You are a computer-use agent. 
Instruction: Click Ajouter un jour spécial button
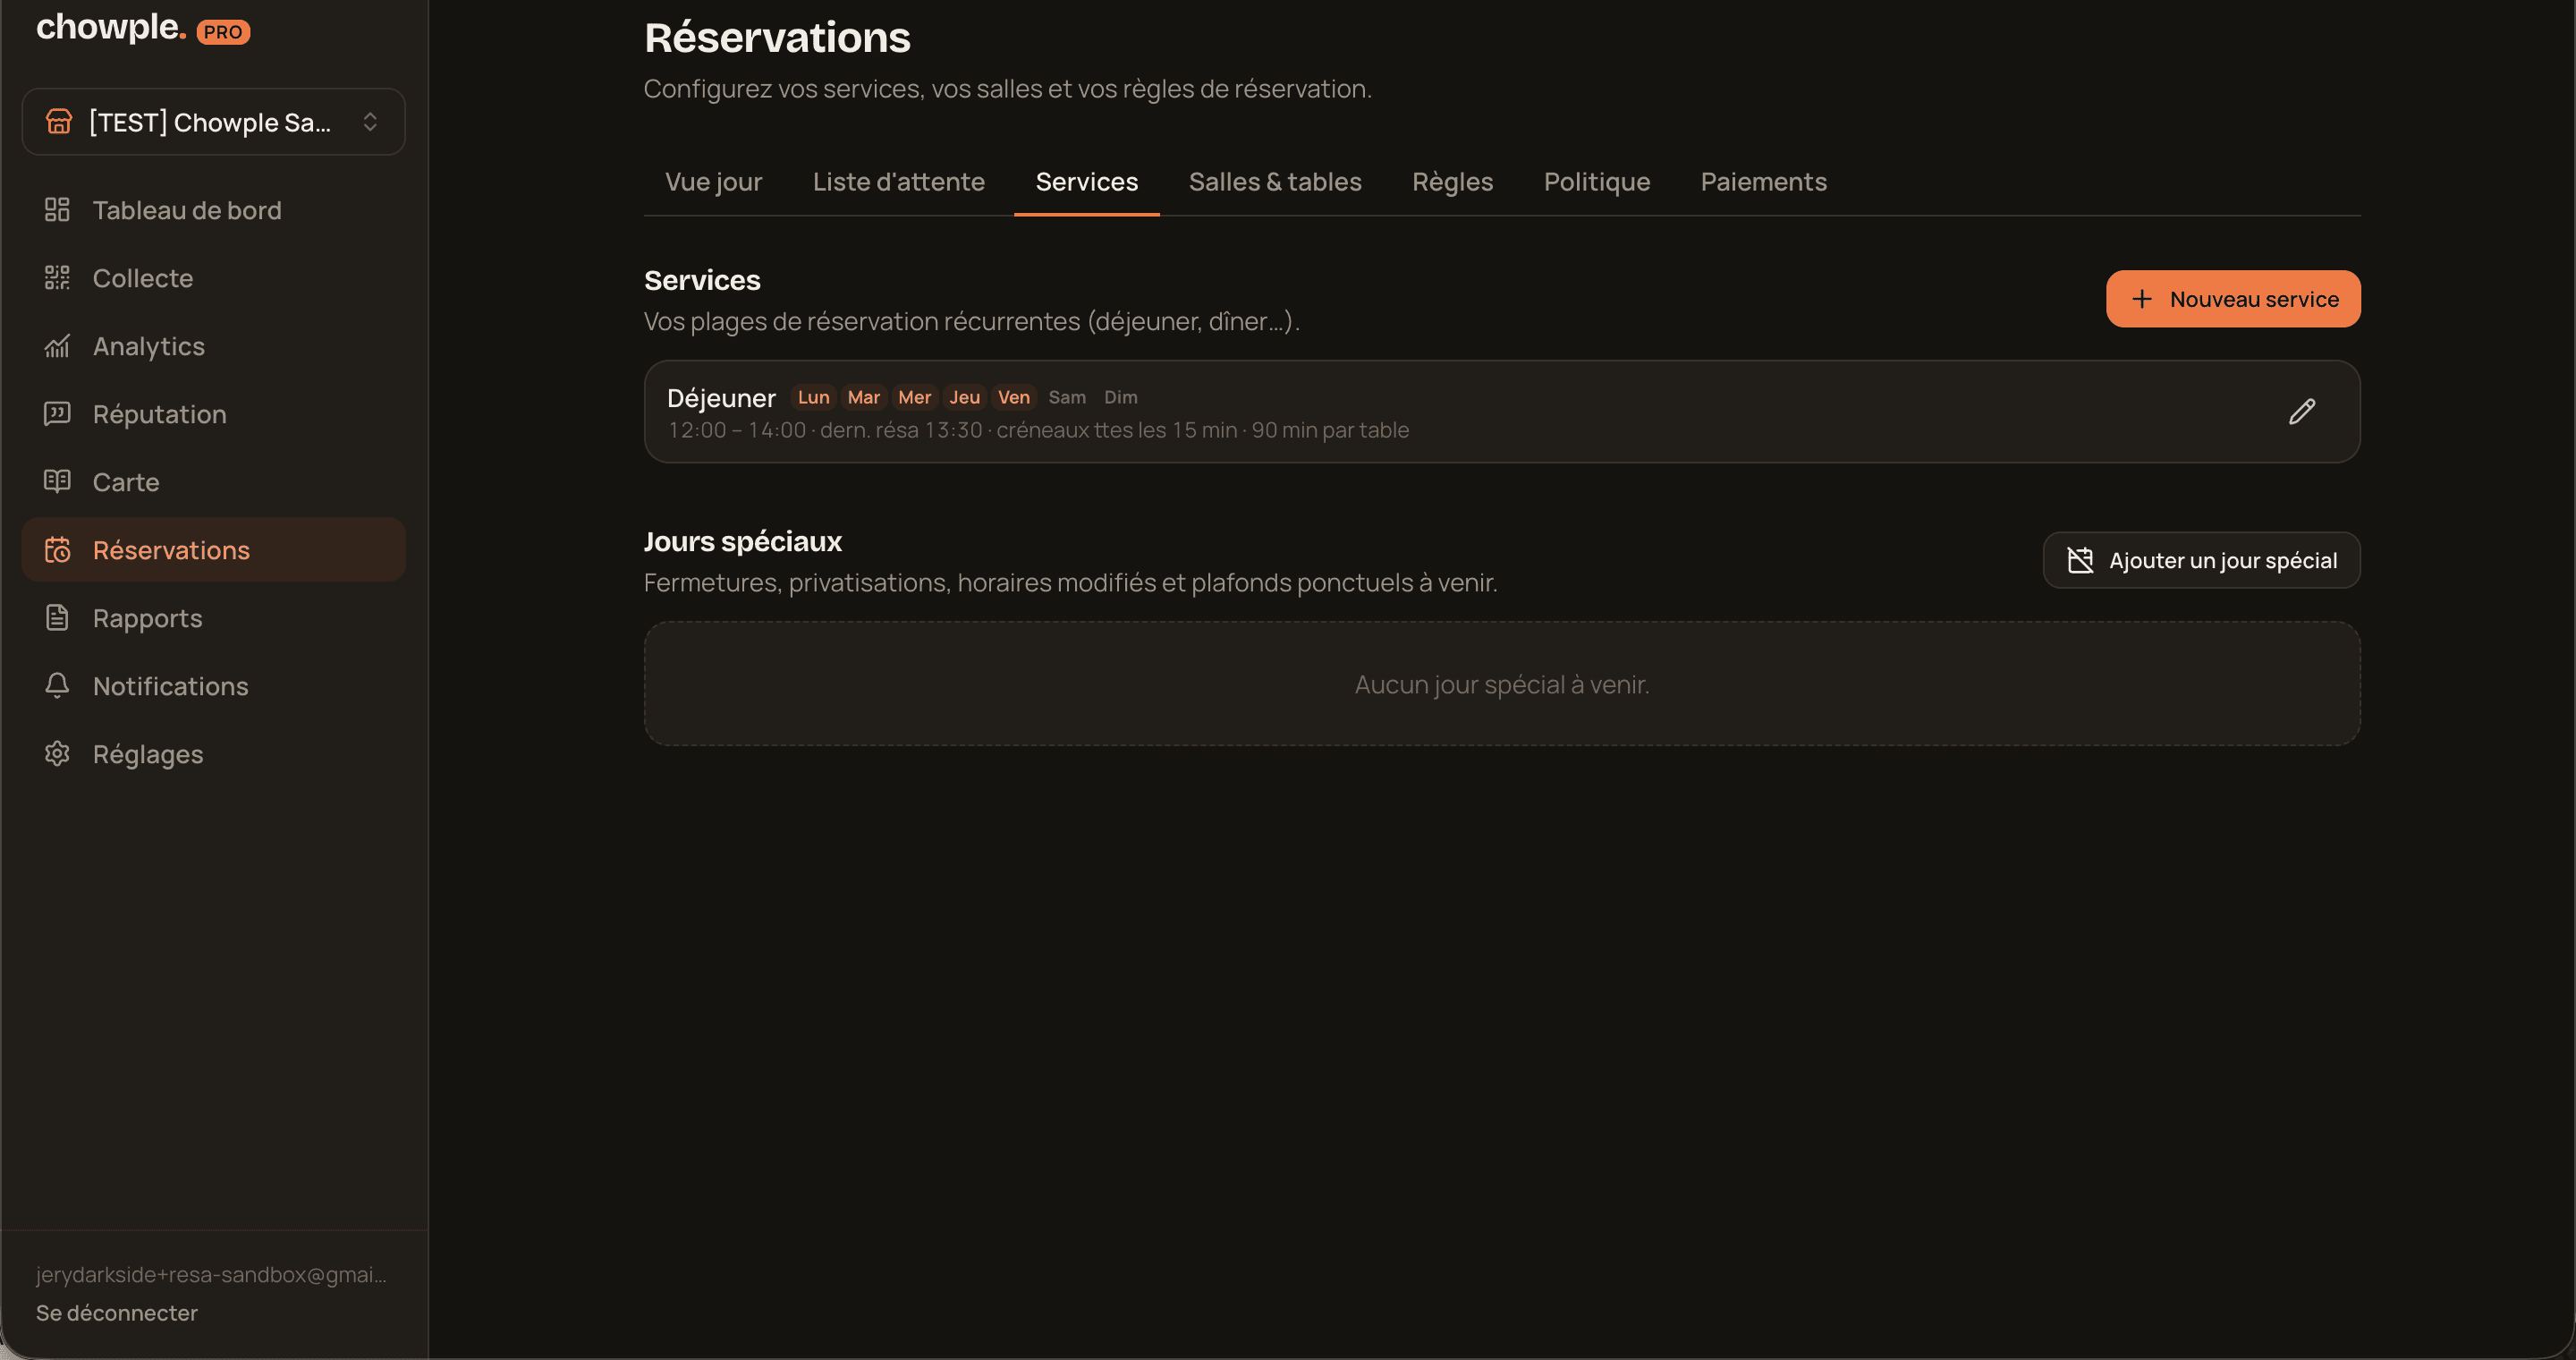coord(2201,560)
